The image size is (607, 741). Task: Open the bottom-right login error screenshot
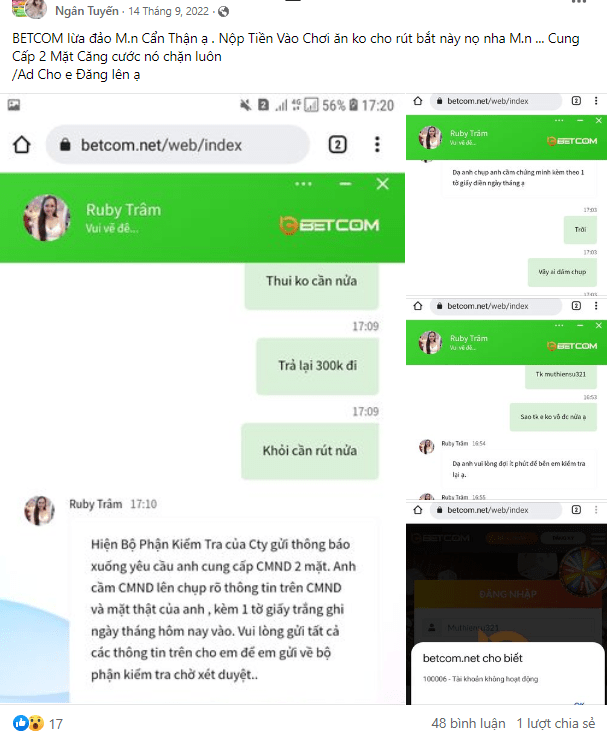[506, 603]
